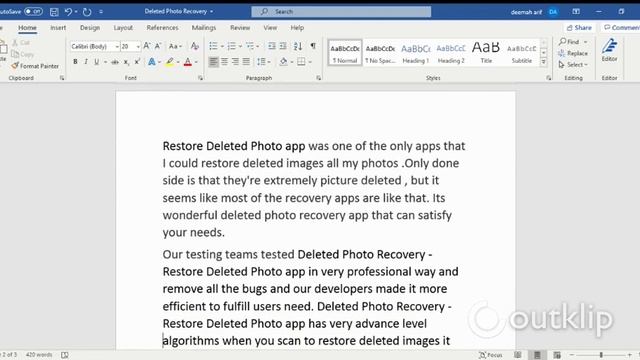The image size is (640, 360).
Task: Toggle Underline formatting
Action: pyautogui.click(x=97, y=62)
